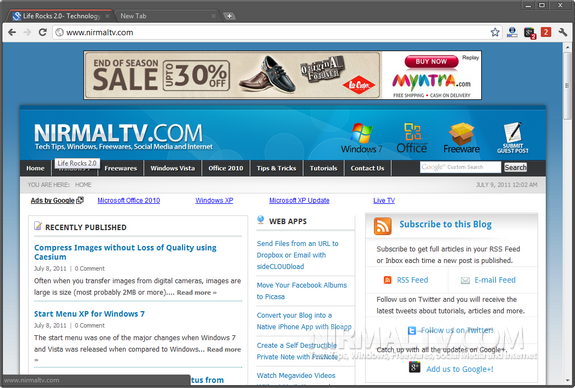The image size is (575, 388).
Task: Open the Live TV ad link
Action: (x=384, y=200)
